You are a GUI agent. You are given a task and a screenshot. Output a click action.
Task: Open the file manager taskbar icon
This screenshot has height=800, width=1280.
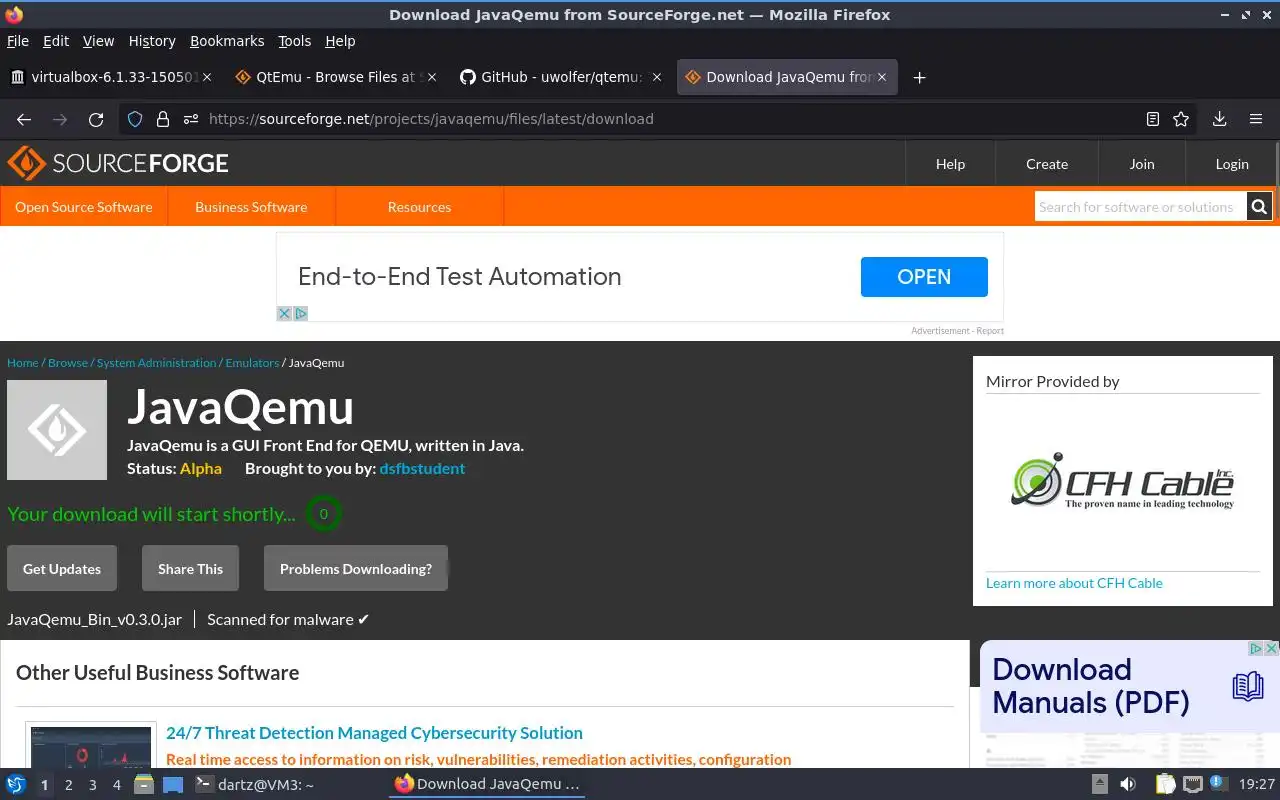pyautogui.click(x=144, y=784)
